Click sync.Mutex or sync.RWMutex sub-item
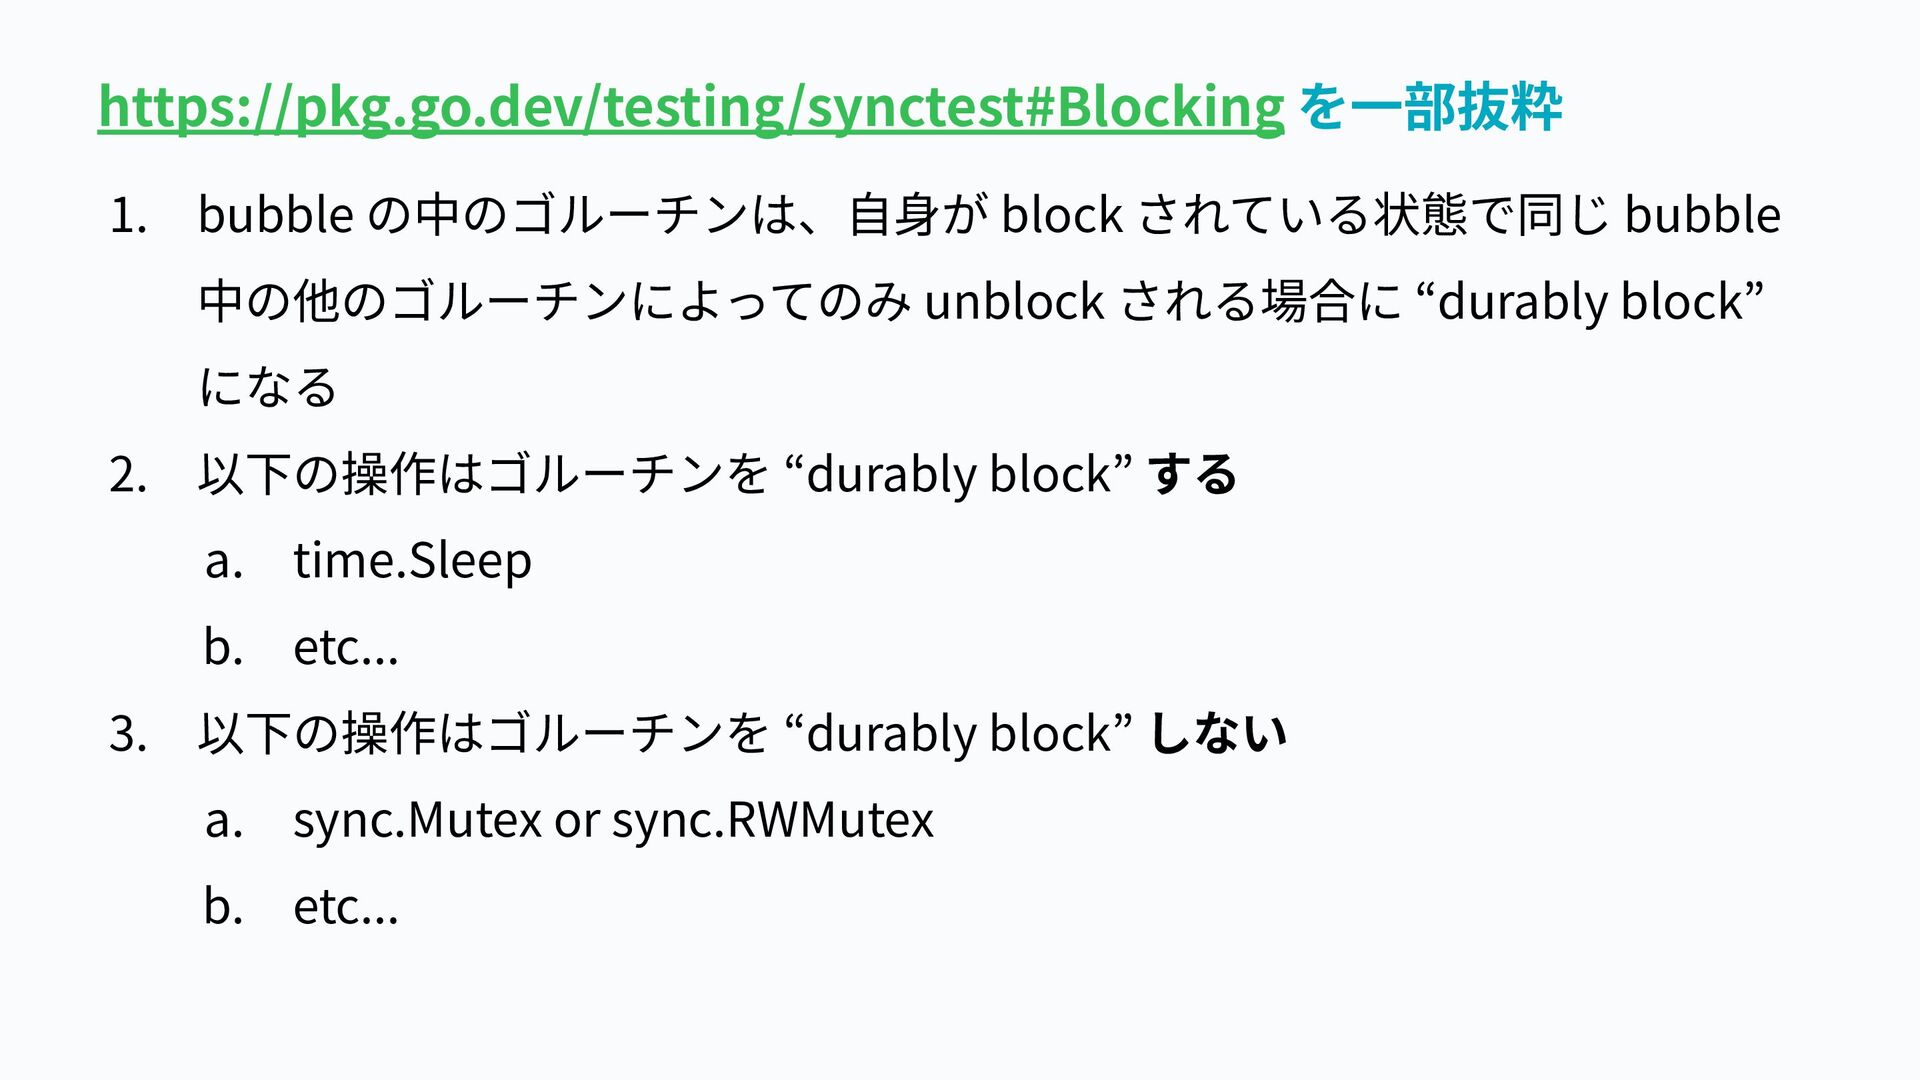This screenshot has height=1080, width=1920. click(613, 820)
